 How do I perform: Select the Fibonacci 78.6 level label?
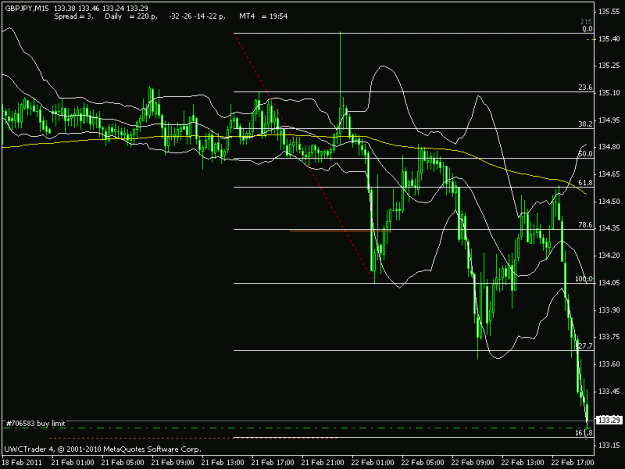pos(585,225)
